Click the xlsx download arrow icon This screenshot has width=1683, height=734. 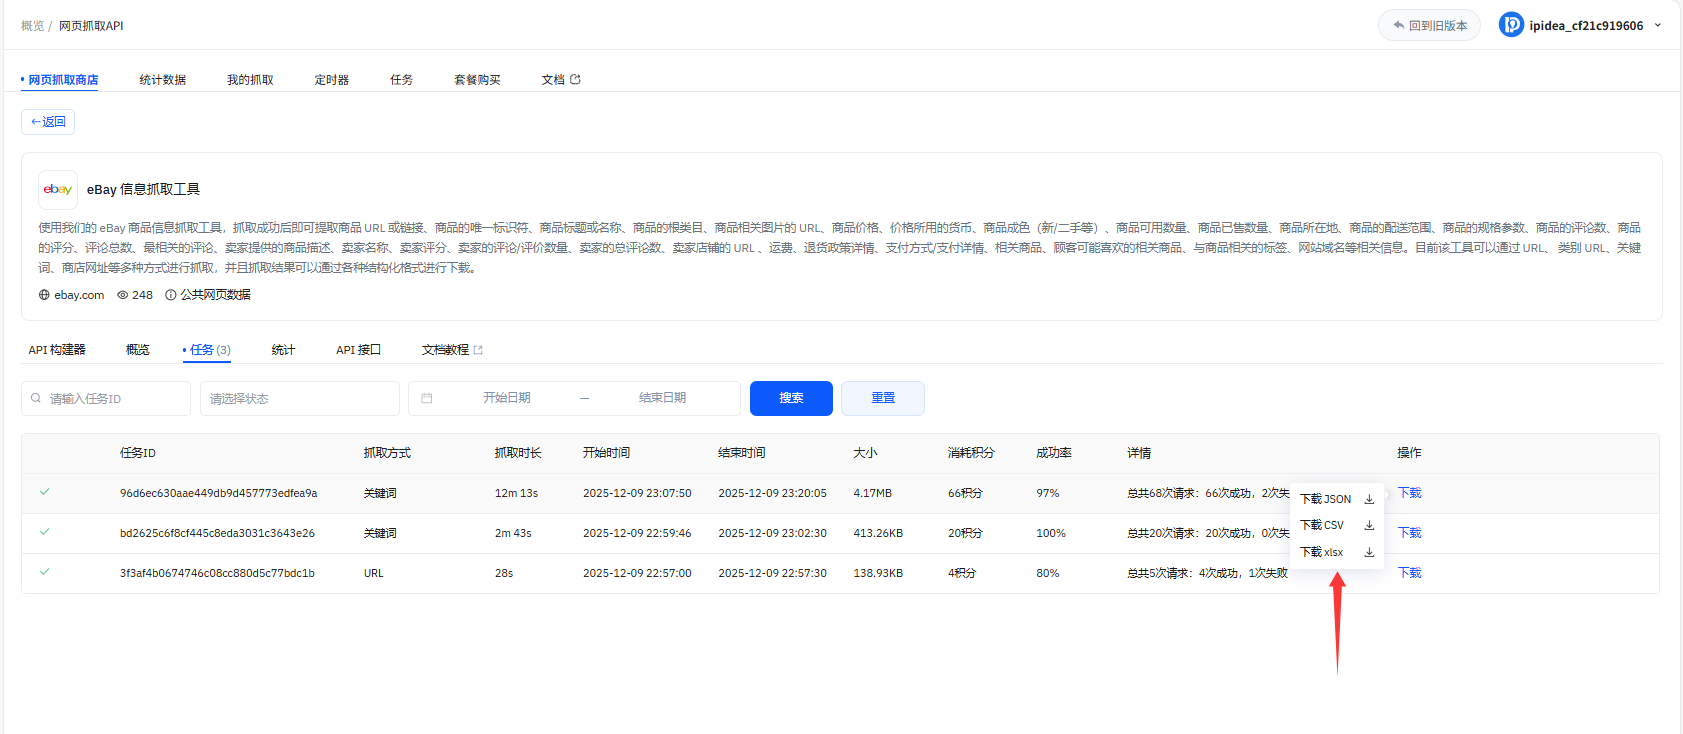coord(1369,552)
